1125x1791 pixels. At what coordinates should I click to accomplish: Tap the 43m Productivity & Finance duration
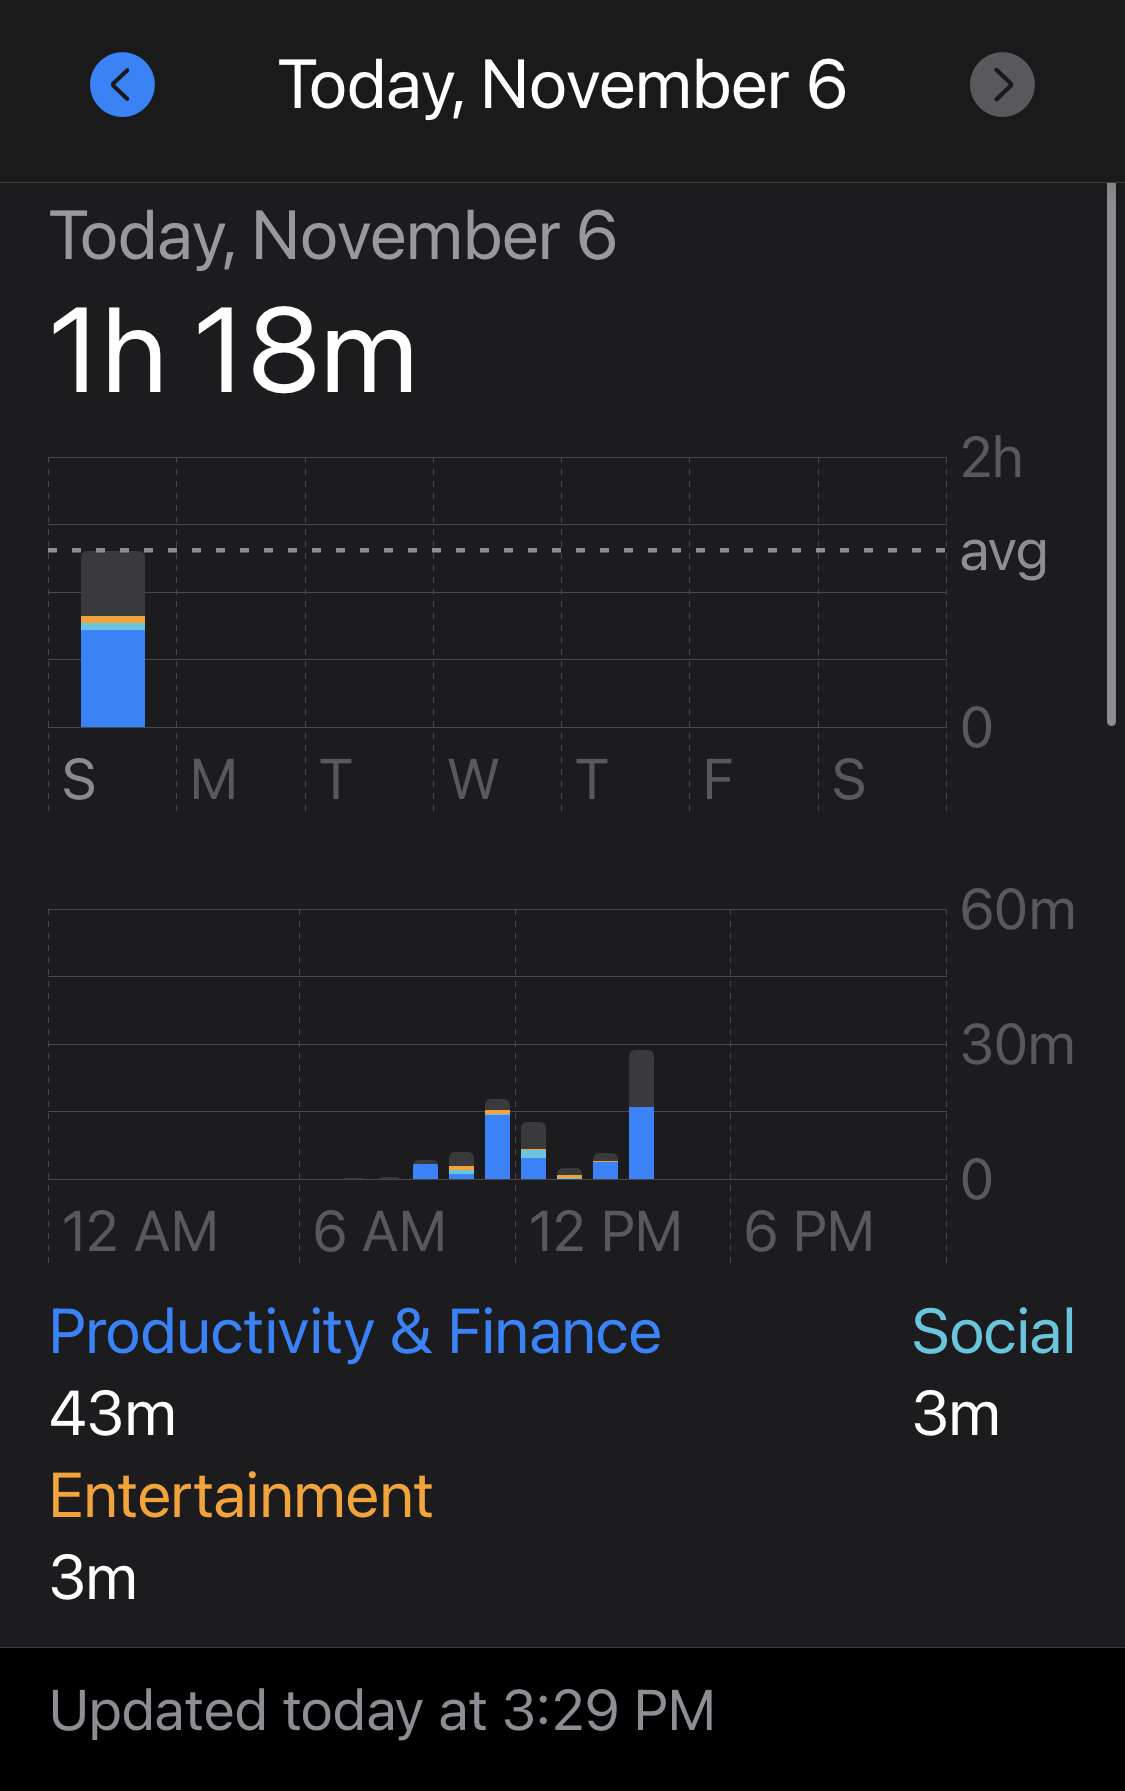pyautogui.click(x=113, y=1414)
